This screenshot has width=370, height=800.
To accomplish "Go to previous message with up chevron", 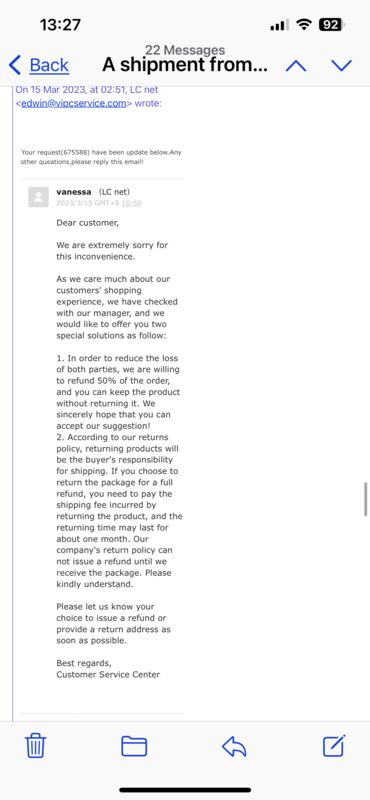I will (296, 65).
